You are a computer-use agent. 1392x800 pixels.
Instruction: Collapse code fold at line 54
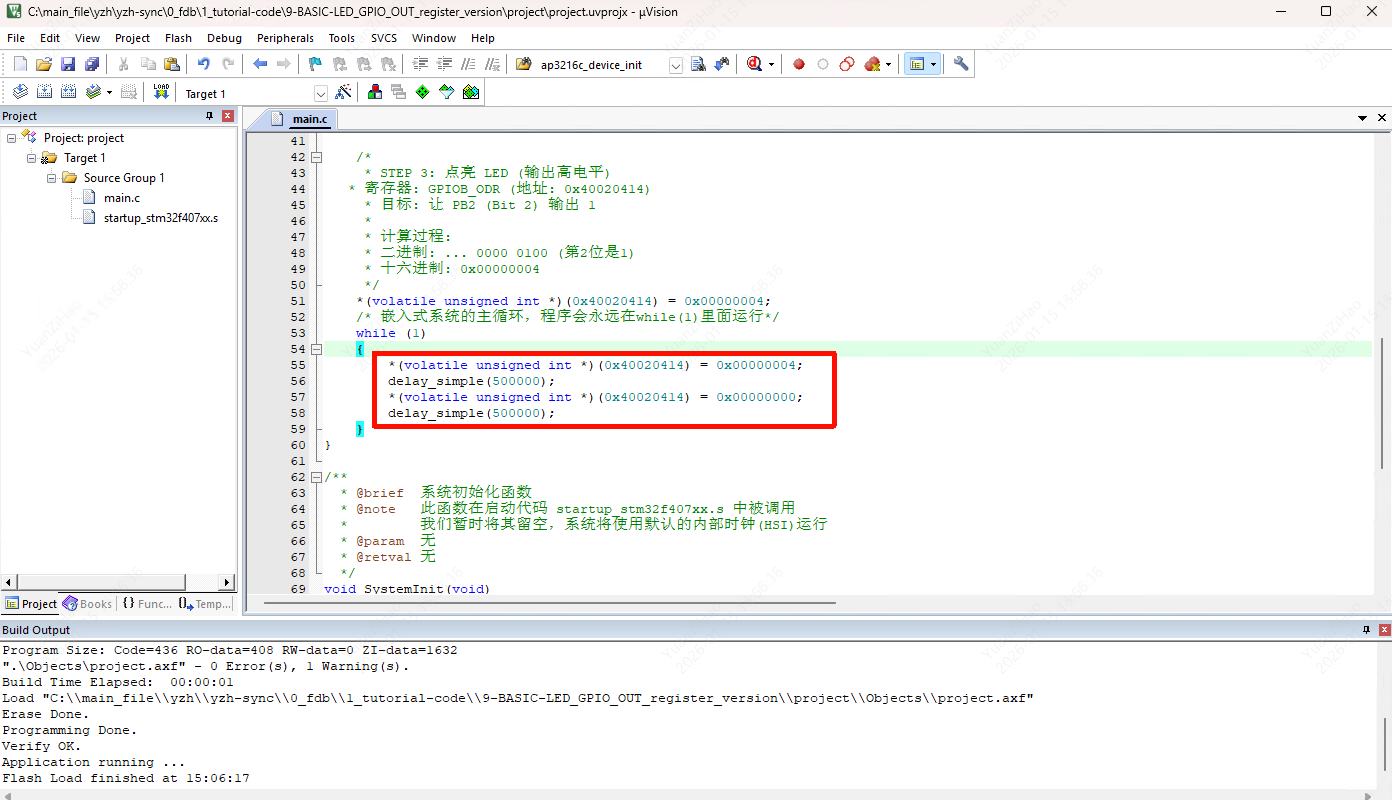click(317, 349)
